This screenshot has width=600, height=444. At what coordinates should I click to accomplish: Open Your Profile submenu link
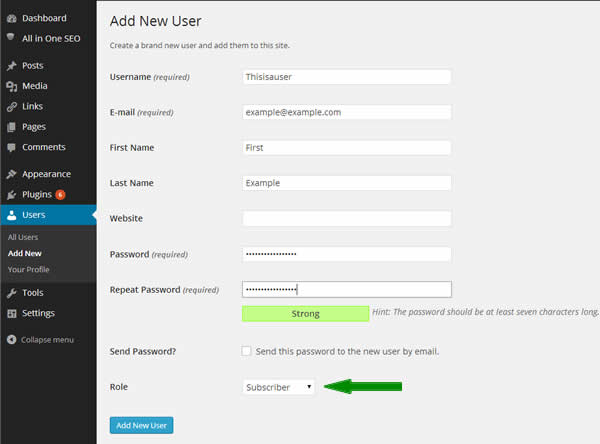28,269
